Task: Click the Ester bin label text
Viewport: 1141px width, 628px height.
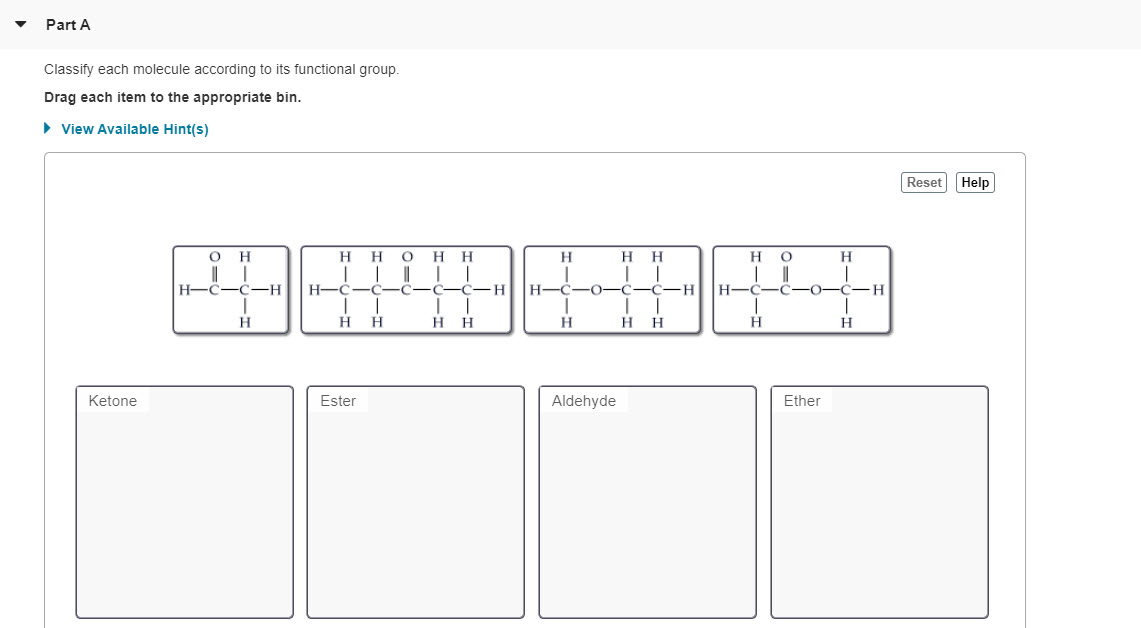Action: 337,400
